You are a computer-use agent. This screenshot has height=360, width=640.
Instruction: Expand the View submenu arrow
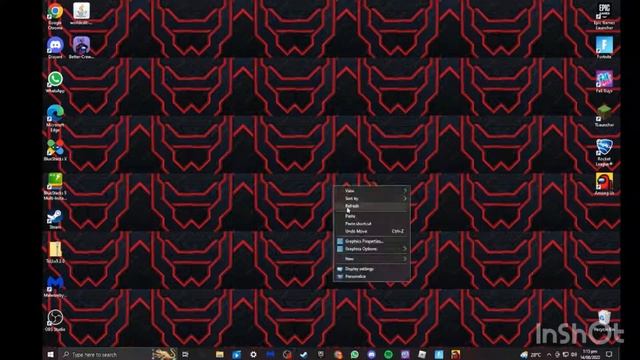(405, 191)
